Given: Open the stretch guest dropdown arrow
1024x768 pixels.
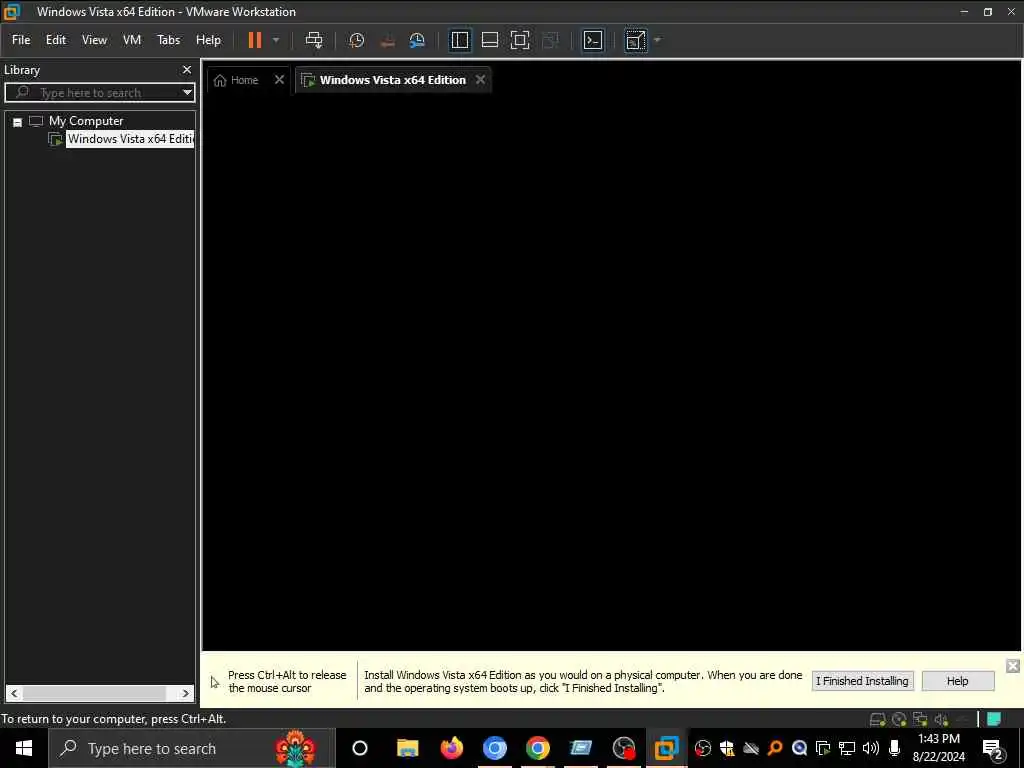Looking at the screenshot, I should tap(658, 40).
